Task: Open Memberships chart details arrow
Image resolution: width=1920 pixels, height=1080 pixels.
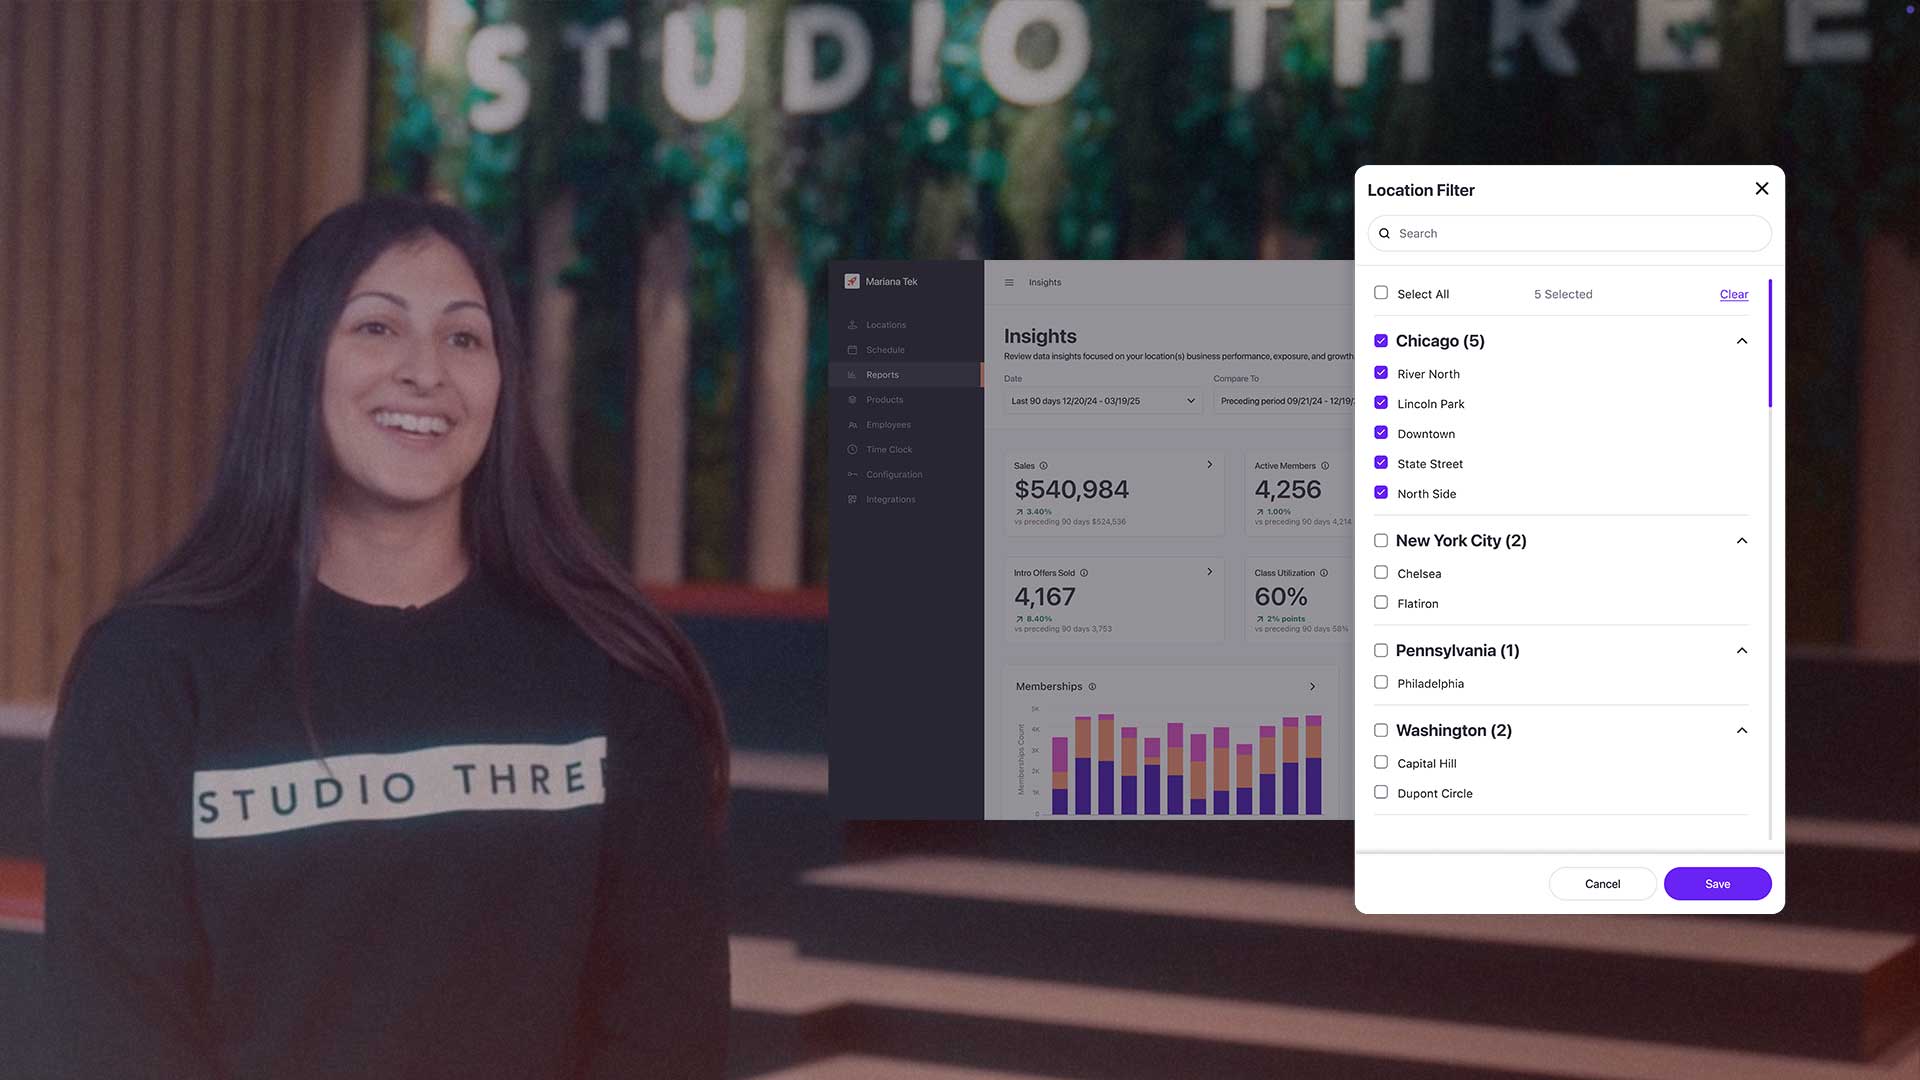Action: click(1312, 687)
